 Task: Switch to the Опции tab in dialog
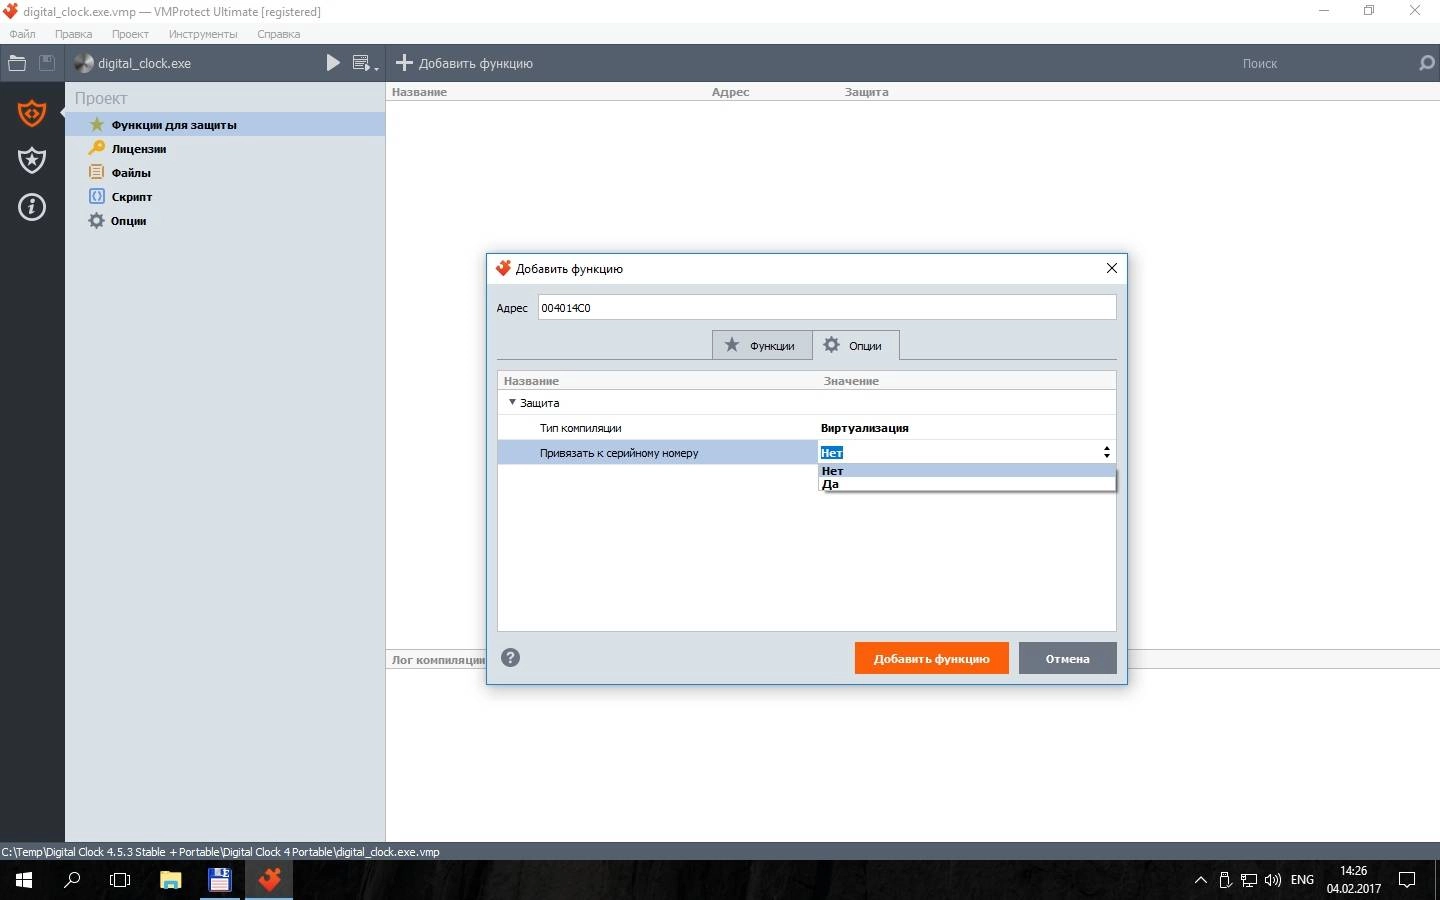pyautogui.click(x=855, y=345)
